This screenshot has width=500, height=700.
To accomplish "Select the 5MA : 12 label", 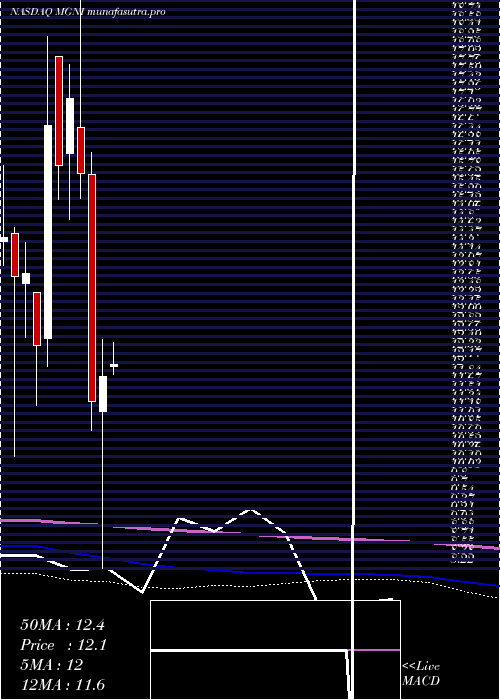I will pyautogui.click(x=52, y=665).
